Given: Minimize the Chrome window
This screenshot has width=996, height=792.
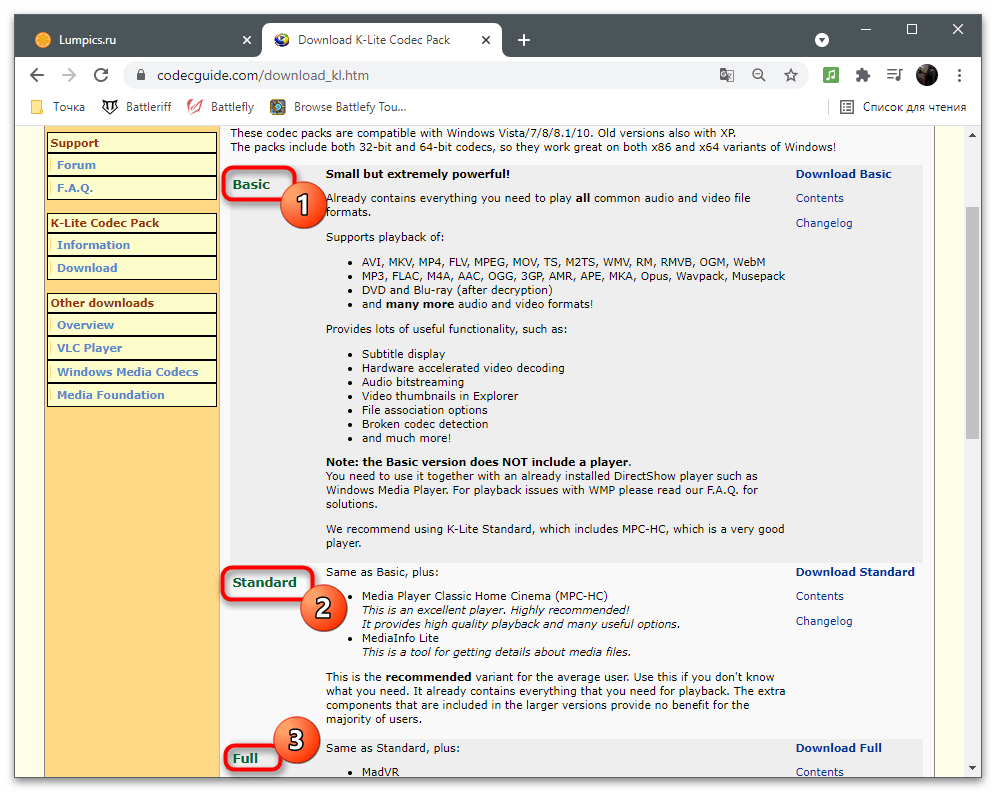Looking at the screenshot, I should [865, 29].
